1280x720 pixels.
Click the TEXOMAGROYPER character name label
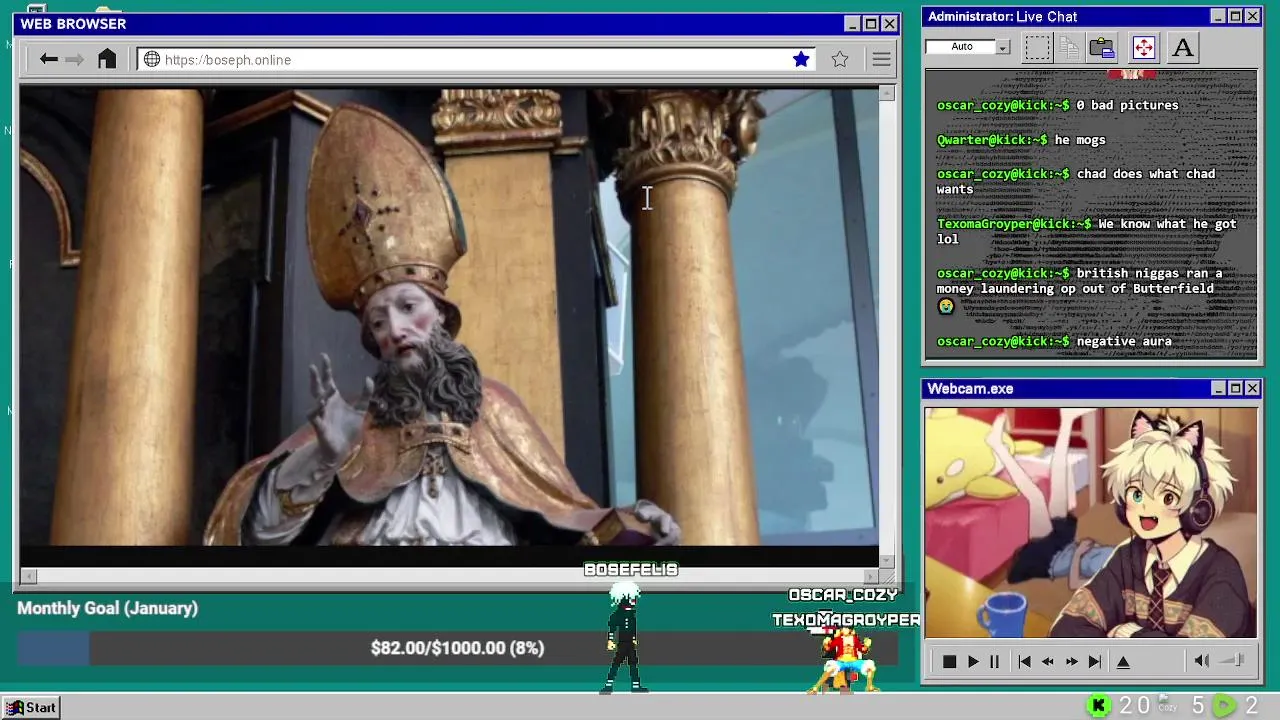coord(846,620)
